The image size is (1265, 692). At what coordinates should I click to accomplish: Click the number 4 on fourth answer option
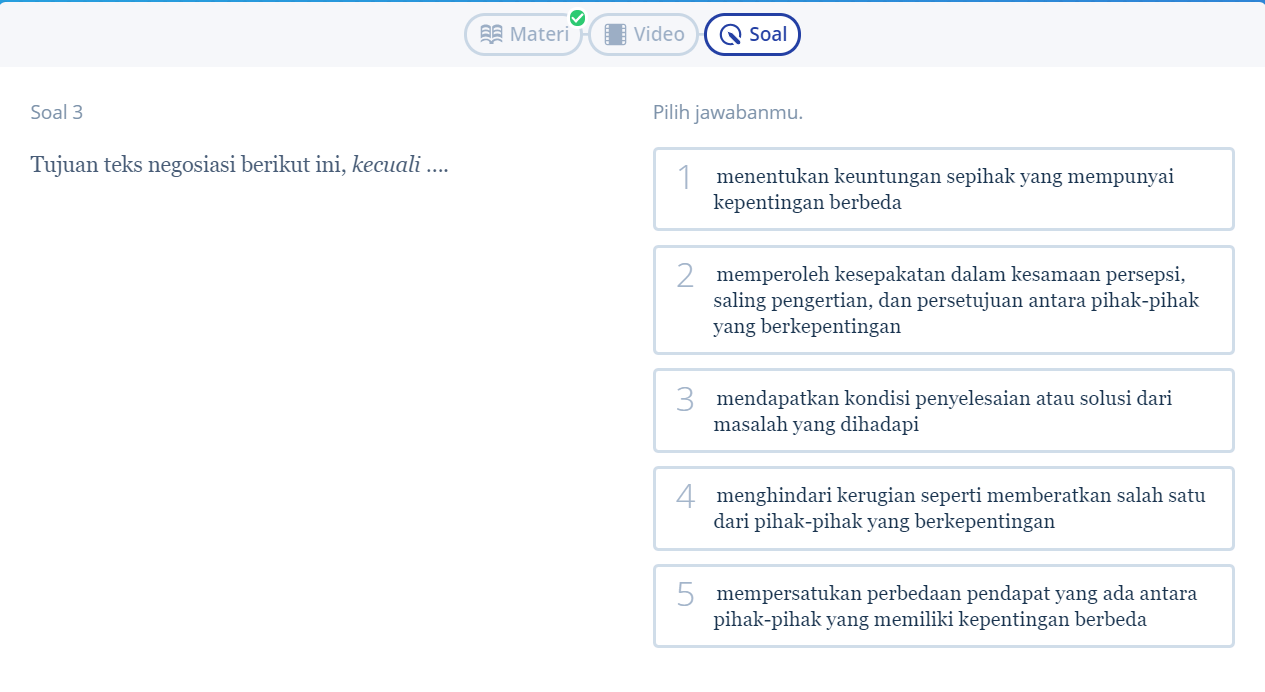click(x=685, y=497)
